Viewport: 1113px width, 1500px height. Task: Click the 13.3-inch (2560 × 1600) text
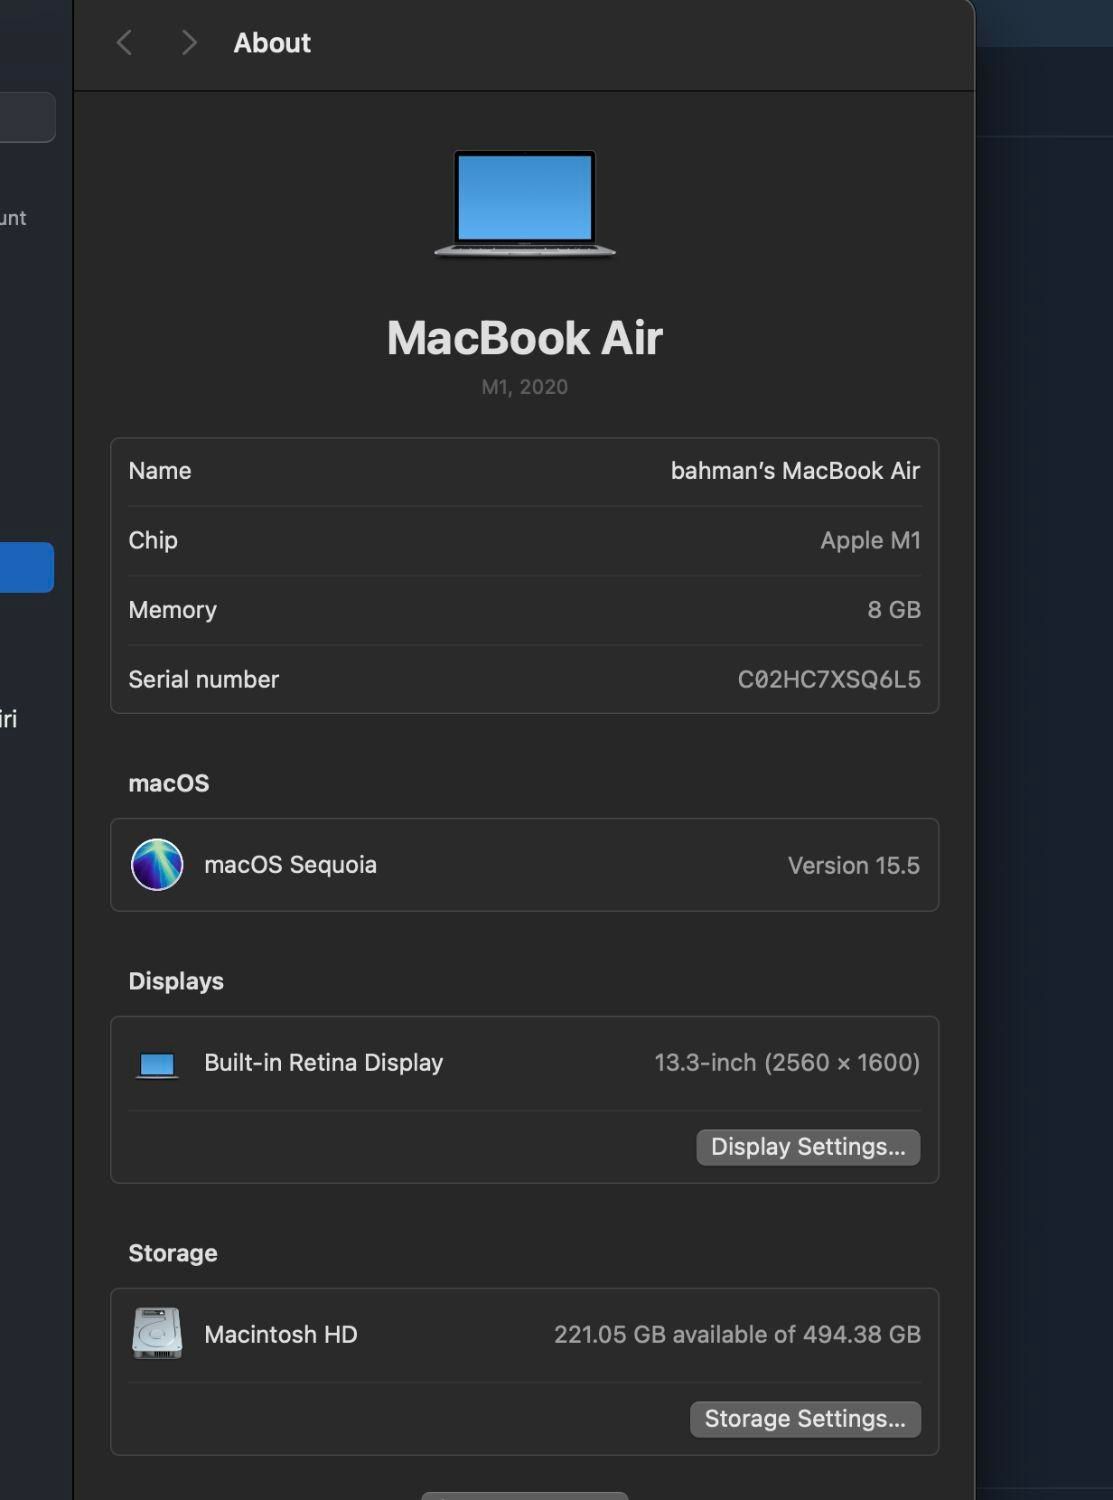coord(787,1063)
